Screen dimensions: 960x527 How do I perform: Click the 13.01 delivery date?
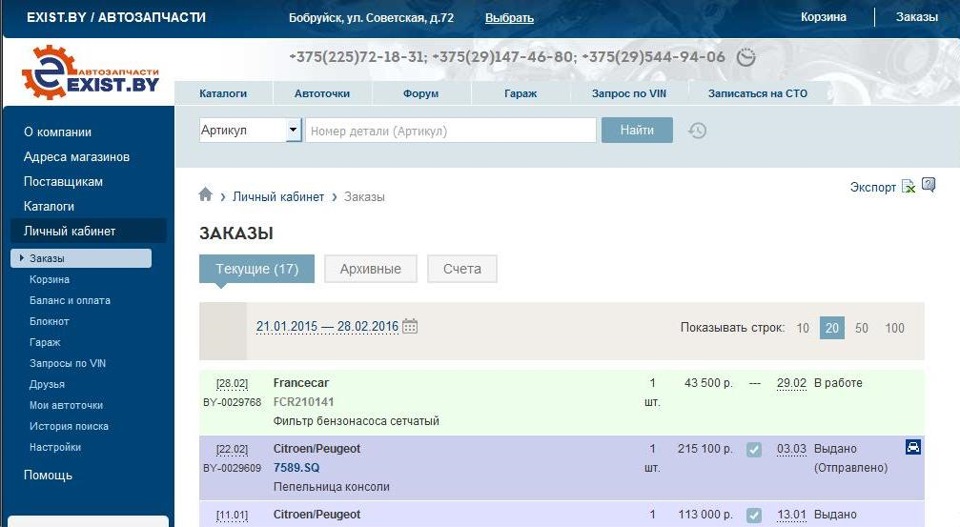click(792, 515)
